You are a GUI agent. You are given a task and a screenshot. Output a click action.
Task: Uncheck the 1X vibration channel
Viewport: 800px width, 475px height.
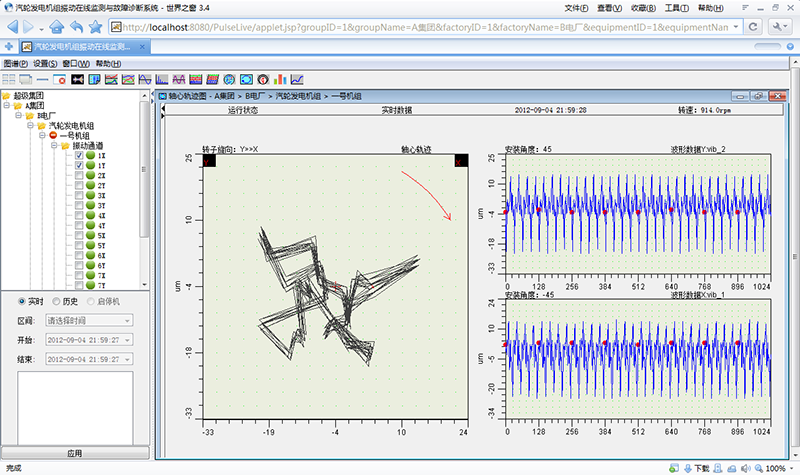(x=79, y=156)
